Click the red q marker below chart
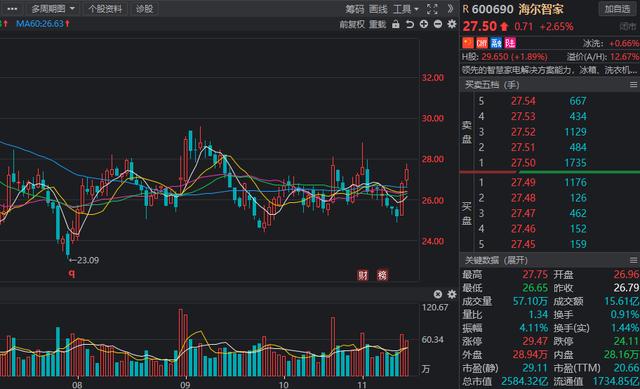The height and width of the screenshot is (389, 640). pyautogui.click(x=72, y=273)
